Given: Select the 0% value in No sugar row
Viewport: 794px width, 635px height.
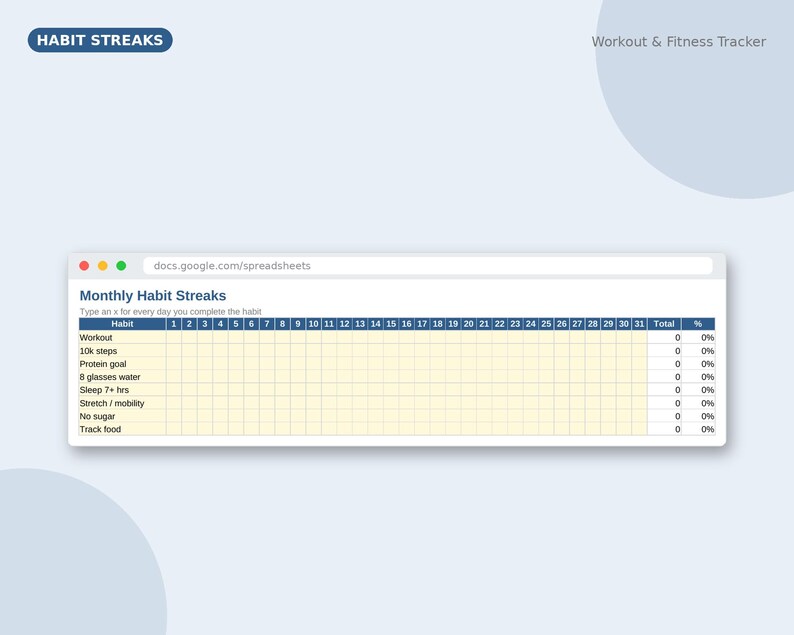Looking at the screenshot, I should (x=698, y=416).
